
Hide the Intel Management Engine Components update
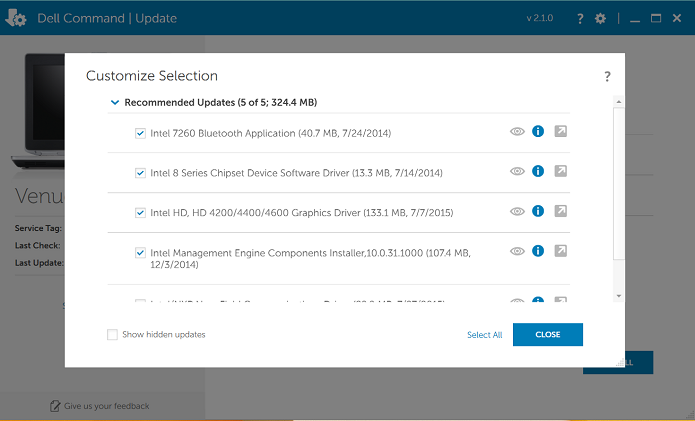pos(517,251)
